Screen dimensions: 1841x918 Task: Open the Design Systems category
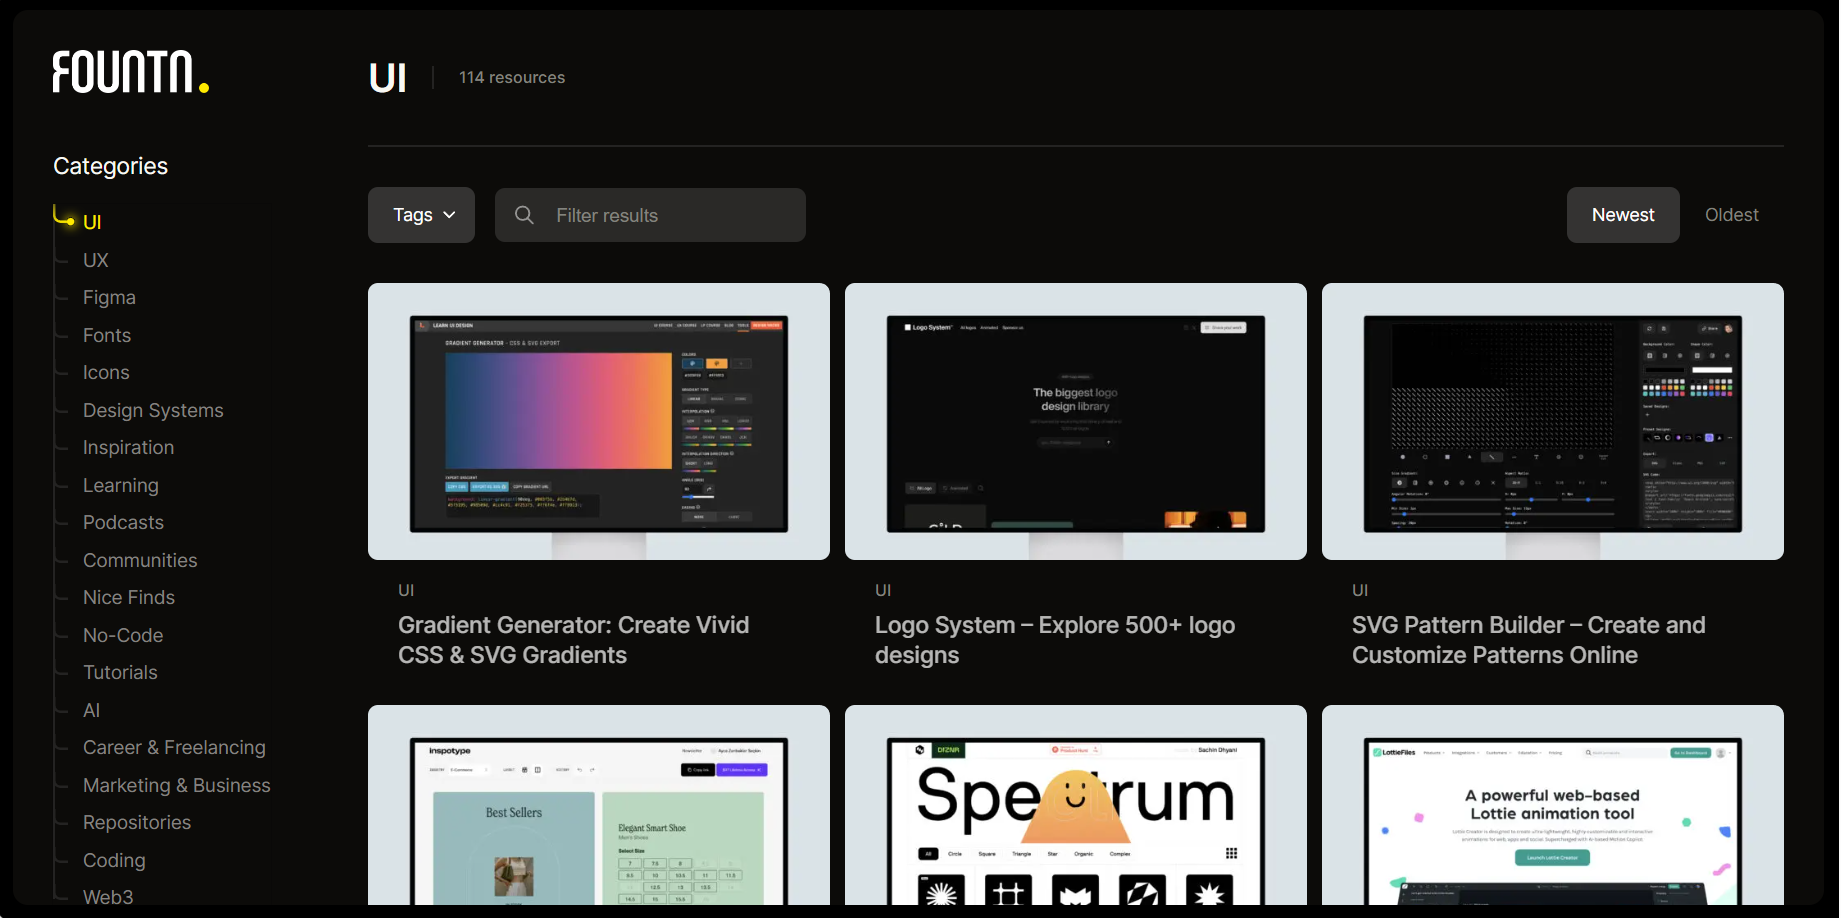tap(153, 410)
